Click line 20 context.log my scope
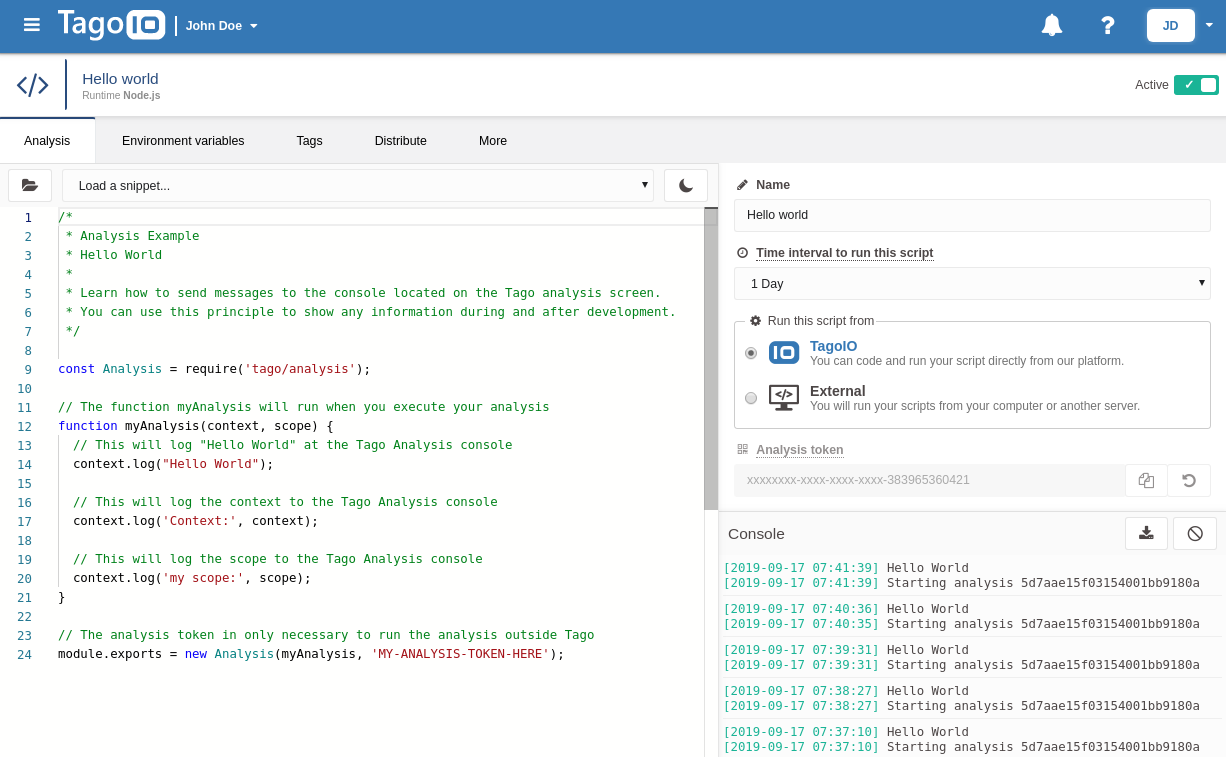The height and width of the screenshot is (757, 1226). (192, 578)
